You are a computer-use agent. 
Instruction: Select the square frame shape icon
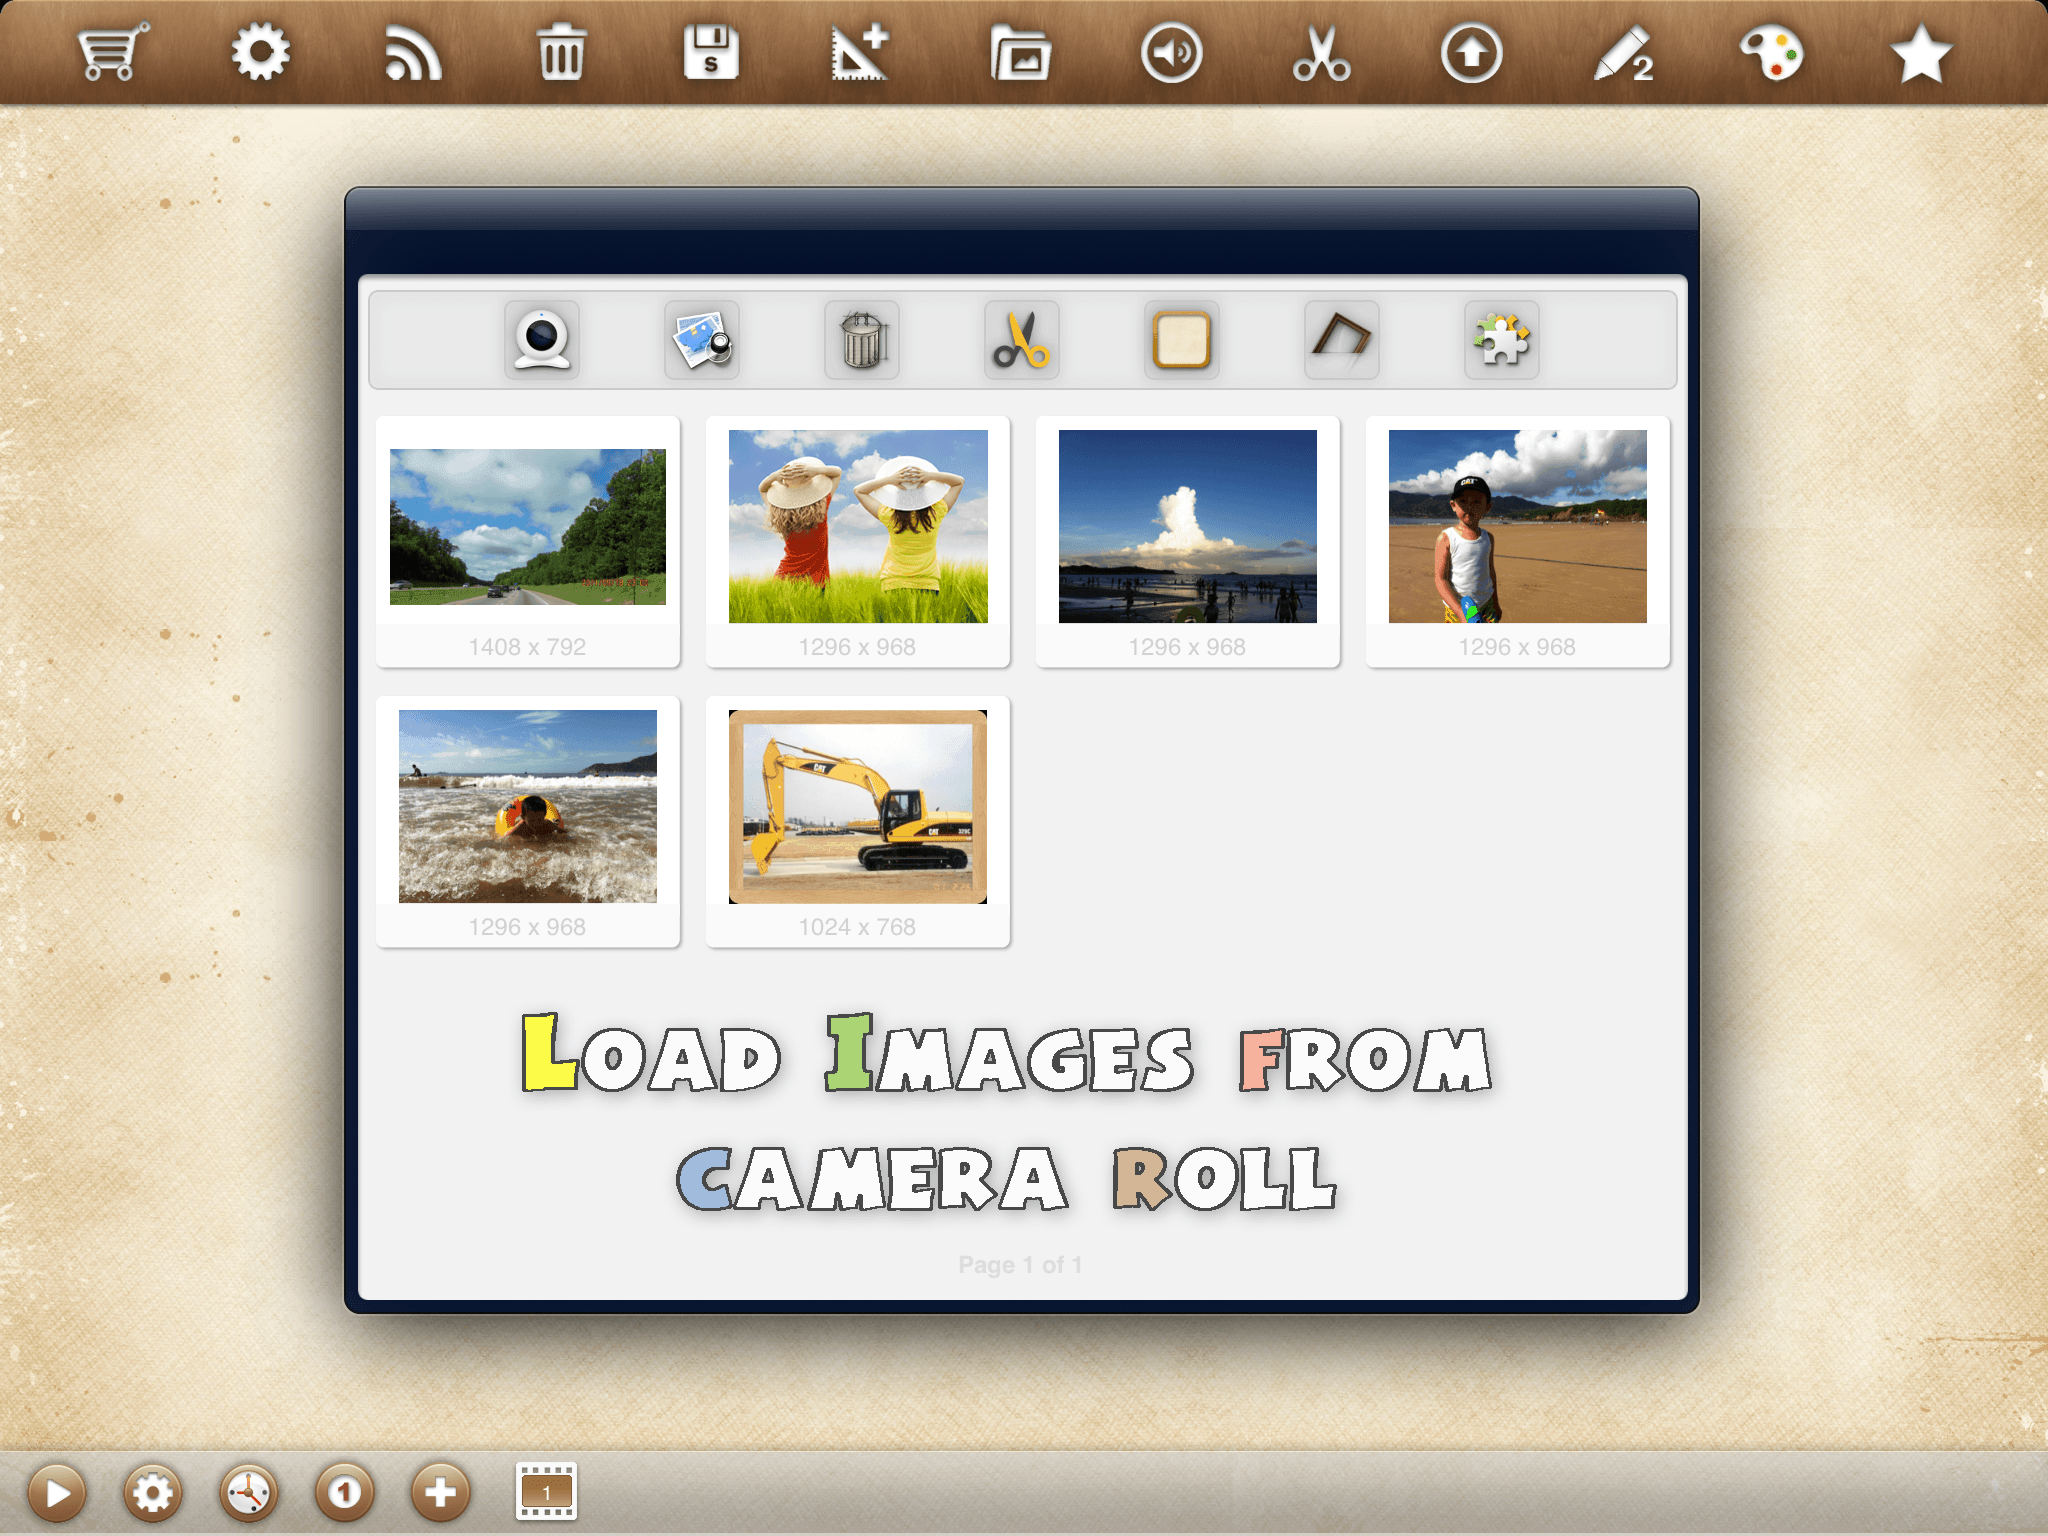(1181, 340)
